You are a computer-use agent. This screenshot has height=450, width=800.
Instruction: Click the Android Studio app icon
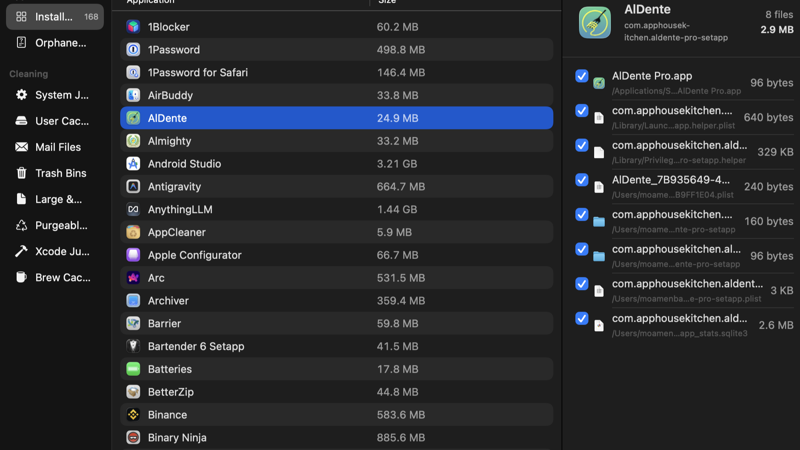(133, 164)
